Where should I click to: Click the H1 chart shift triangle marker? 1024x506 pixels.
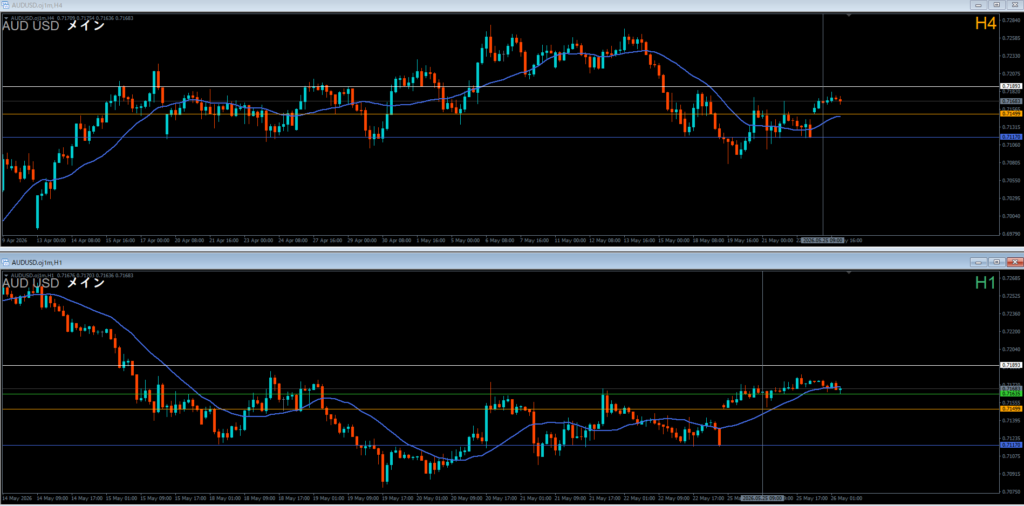[848, 272]
